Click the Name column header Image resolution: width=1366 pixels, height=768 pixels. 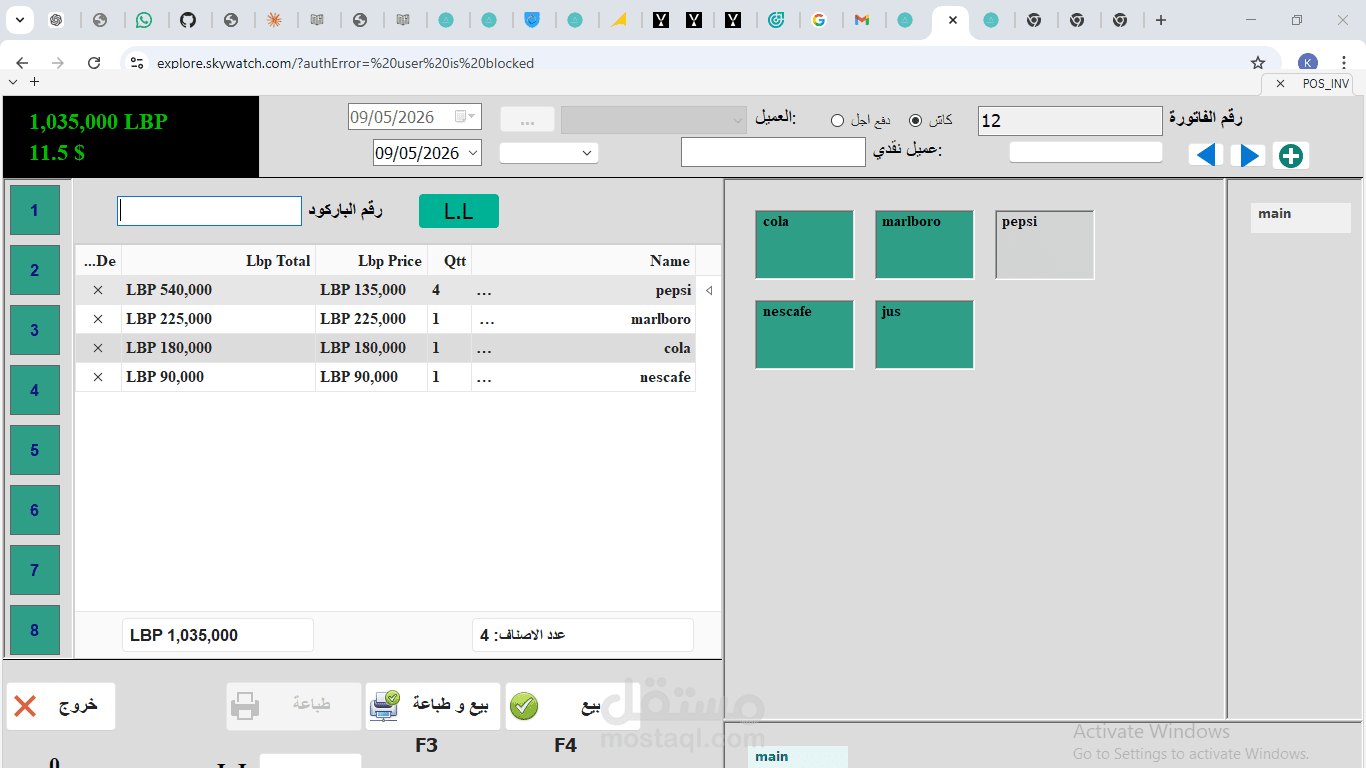(x=583, y=261)
